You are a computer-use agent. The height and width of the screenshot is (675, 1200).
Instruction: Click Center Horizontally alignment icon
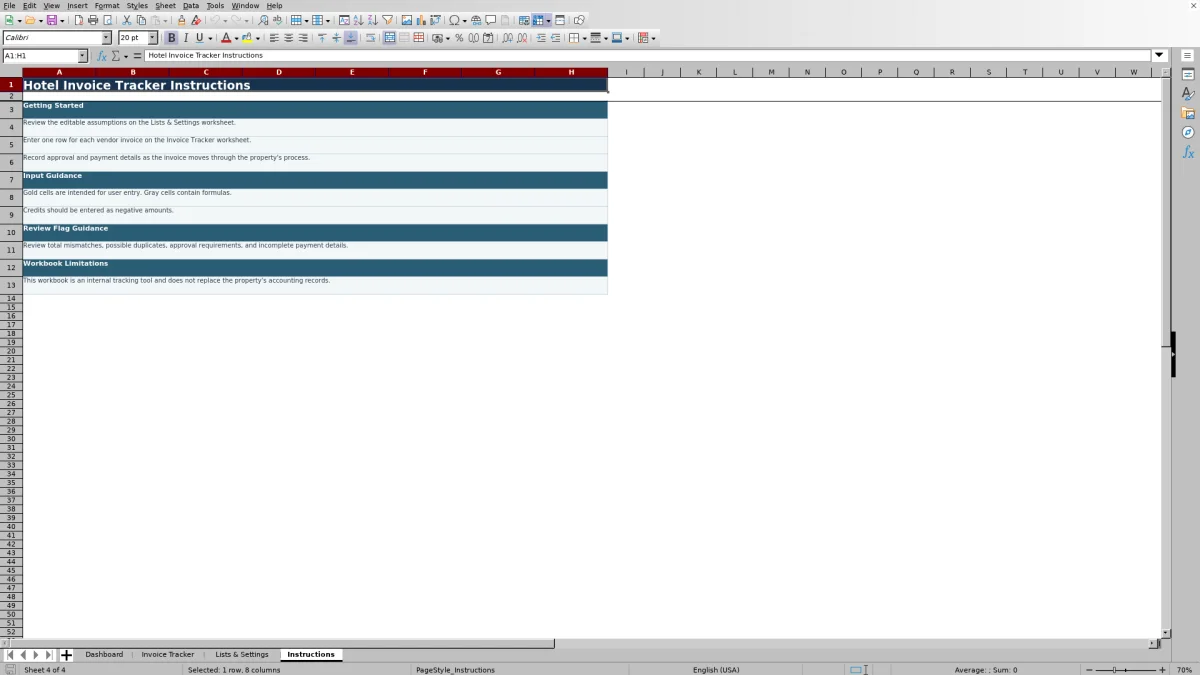point(289,38)
